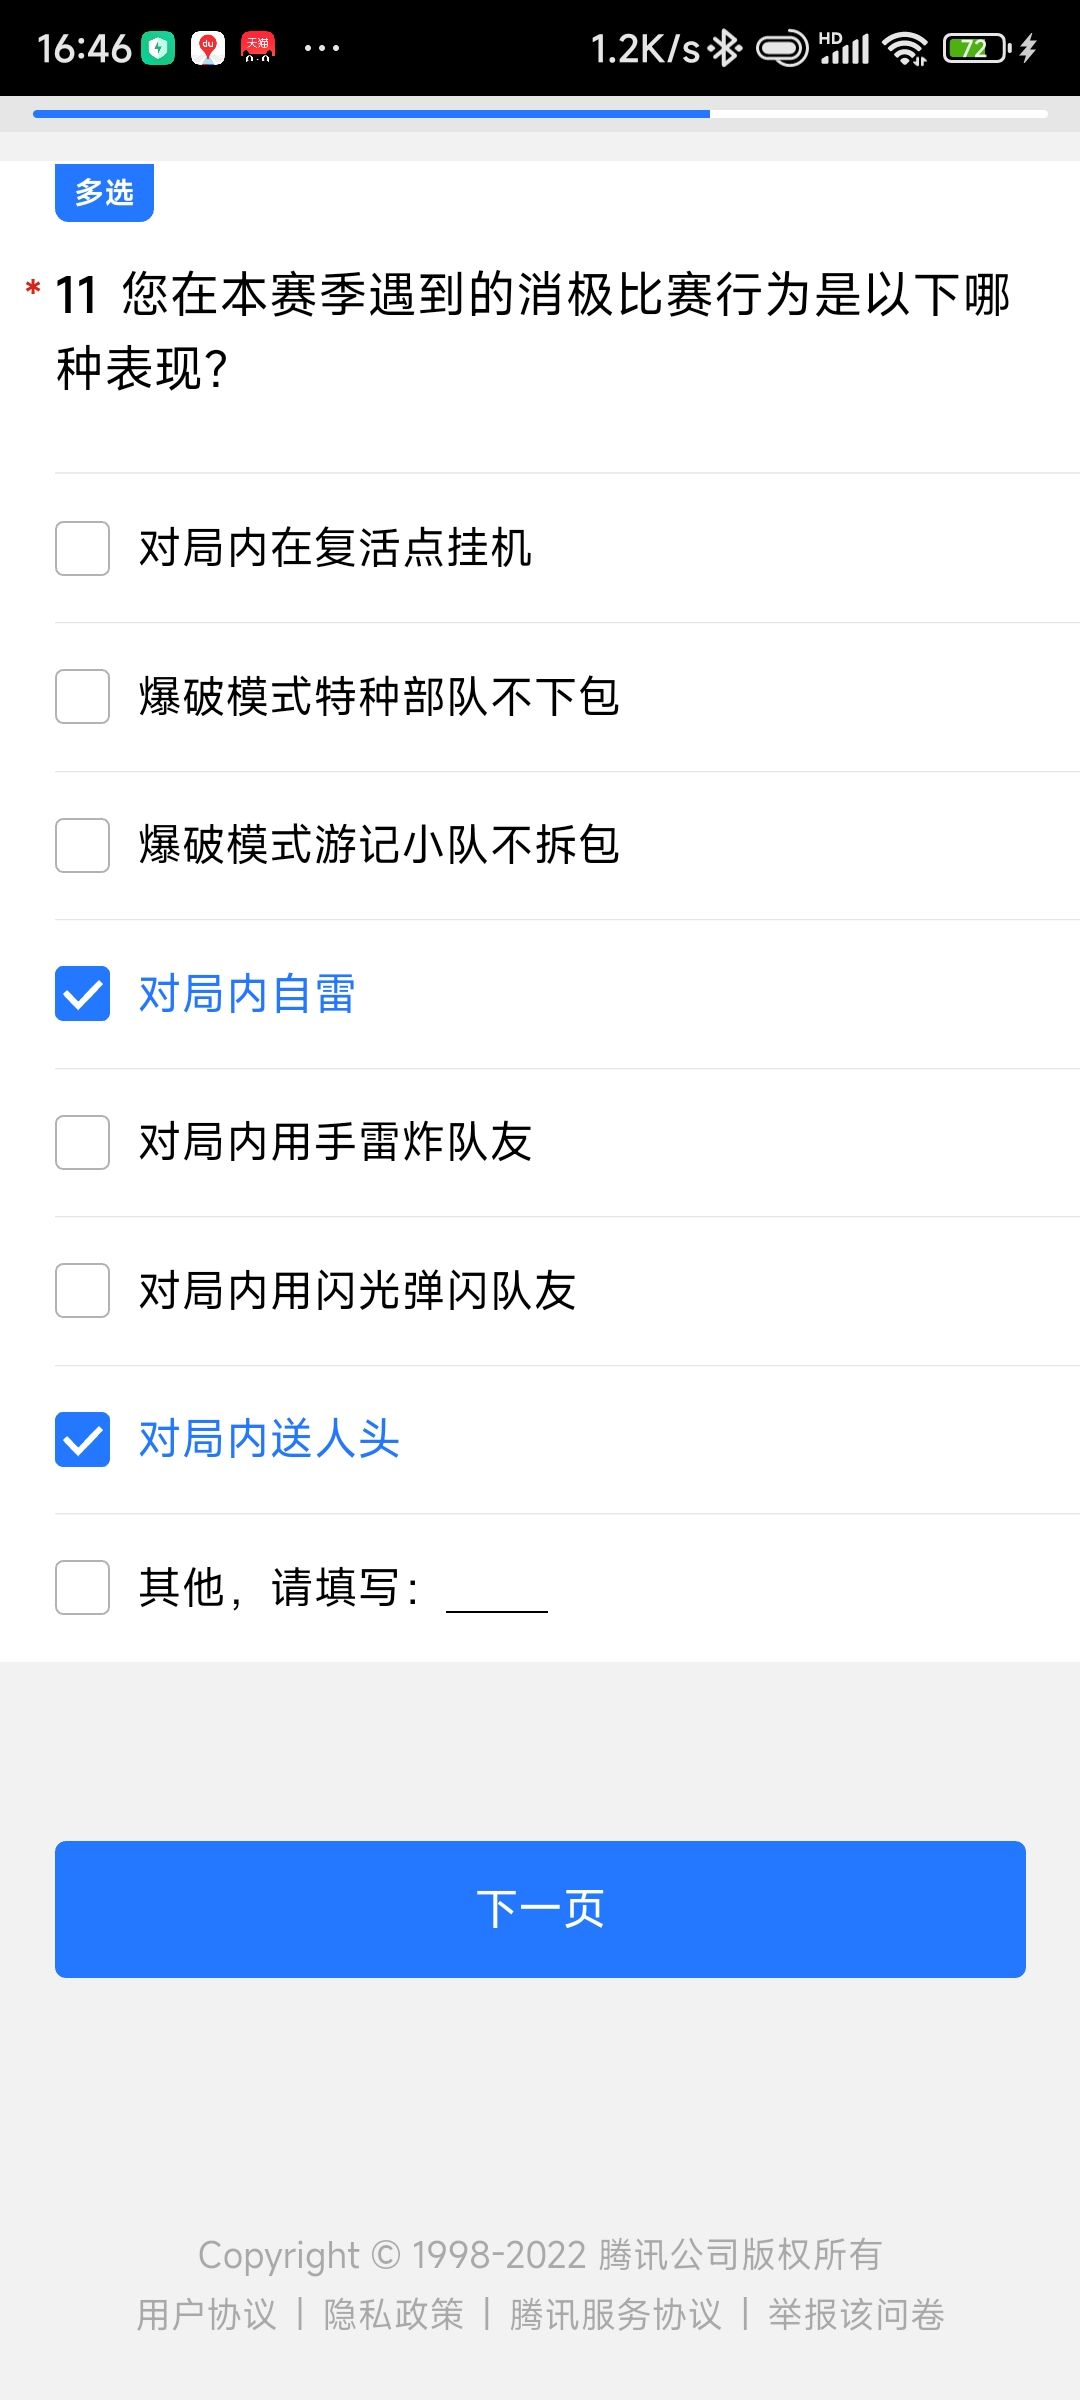
Task: Tap the battery level indicator
Action: 977,48
